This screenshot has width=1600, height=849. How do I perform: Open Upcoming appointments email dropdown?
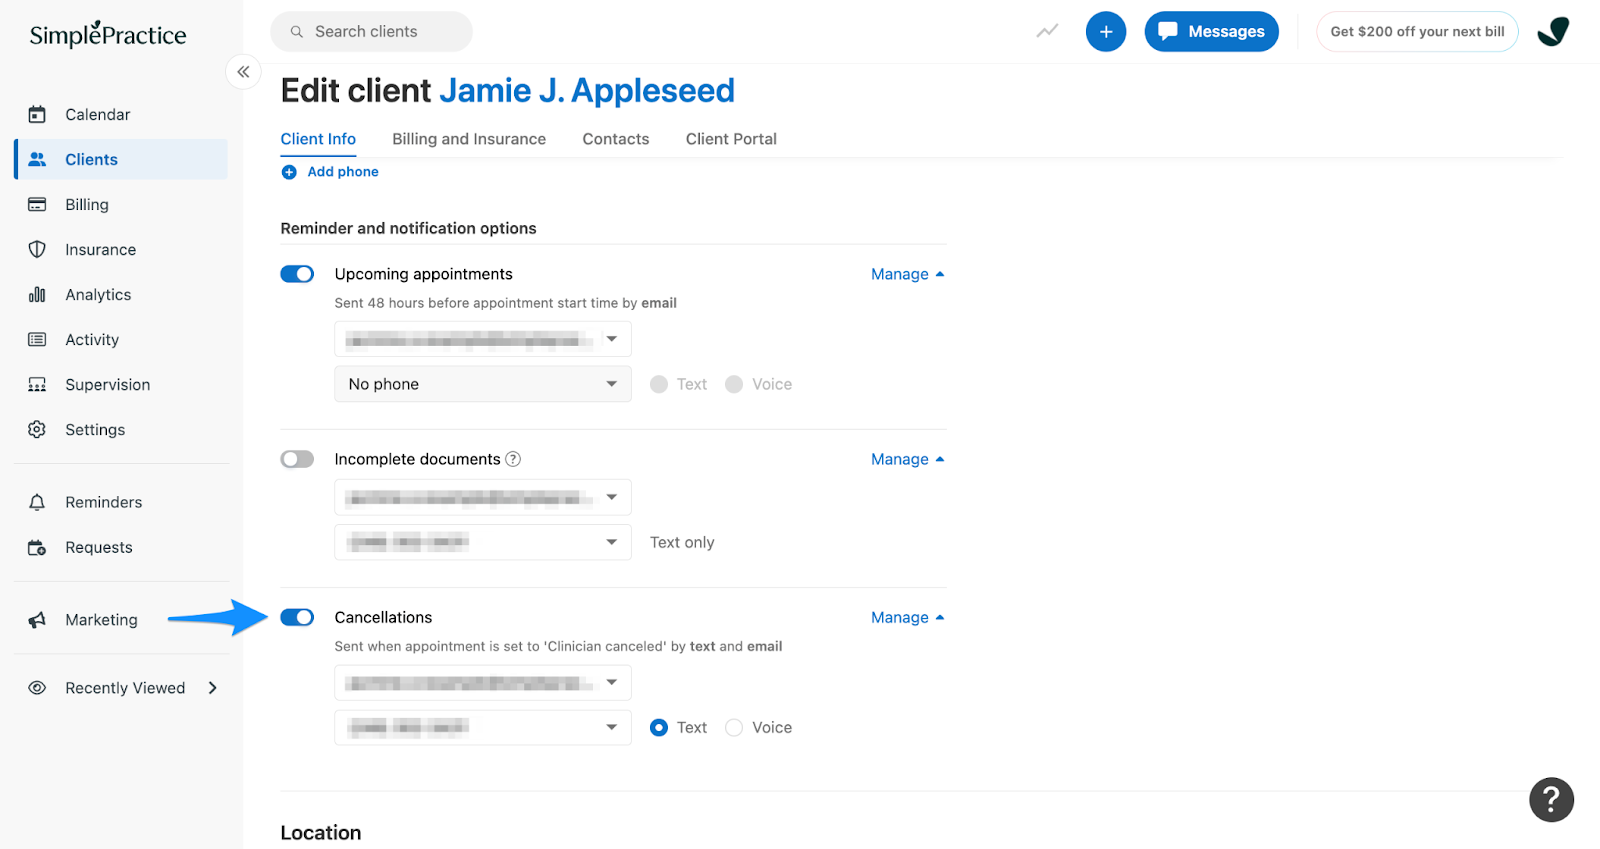(483, 339)
